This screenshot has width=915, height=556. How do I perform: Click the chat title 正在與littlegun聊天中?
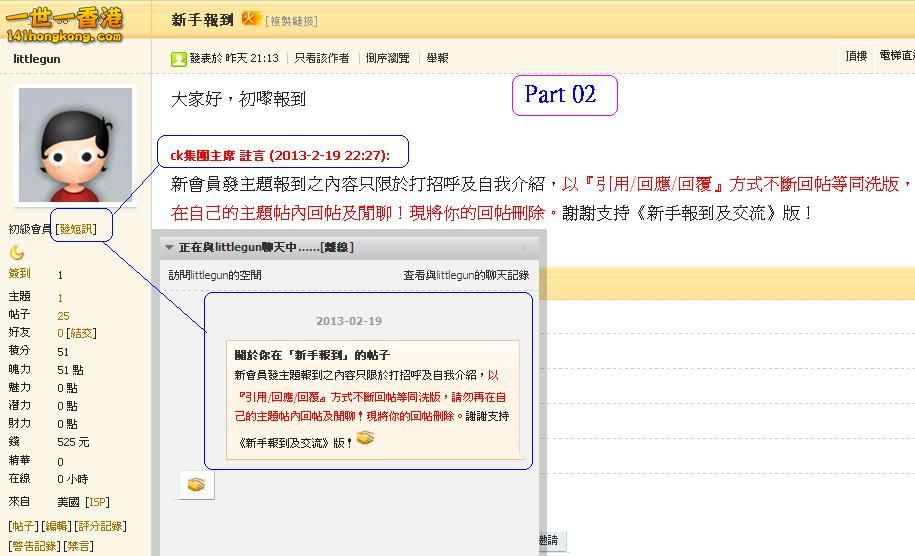(266, 247)
